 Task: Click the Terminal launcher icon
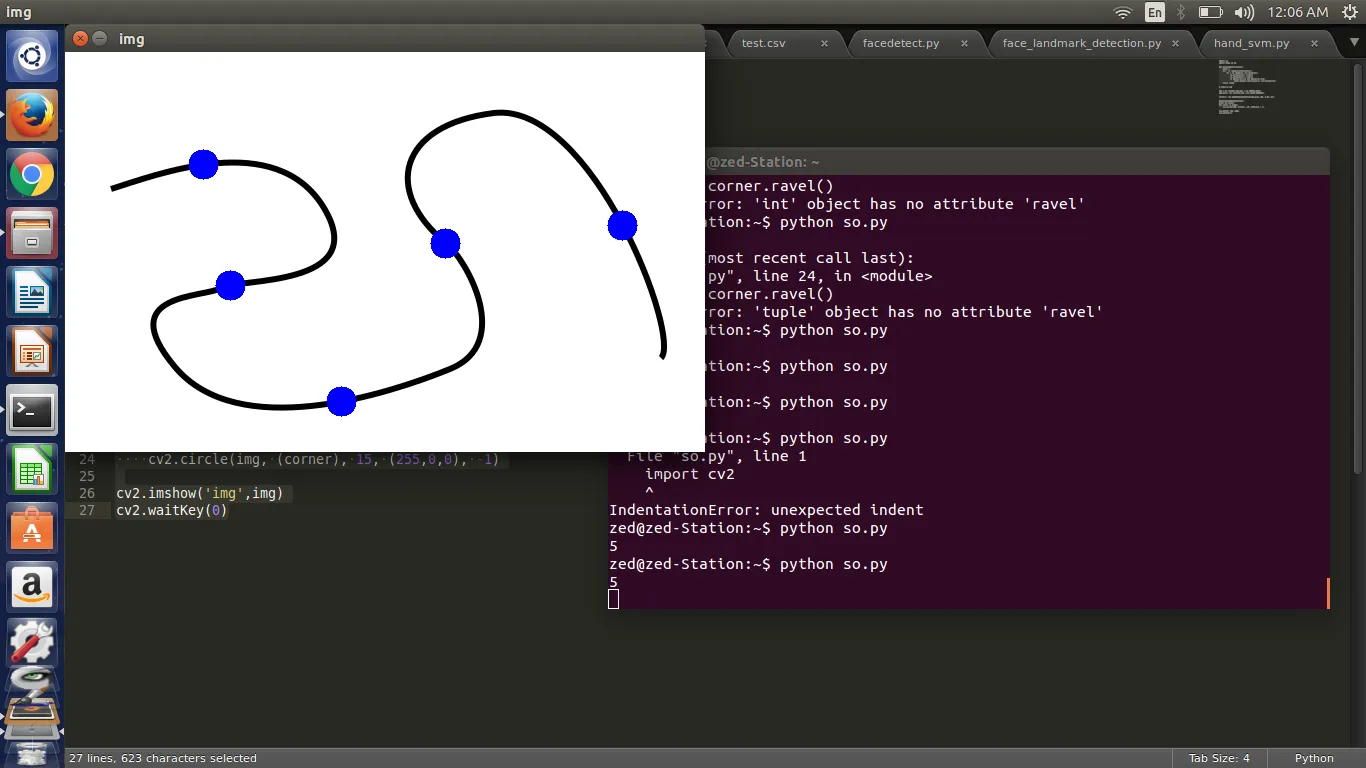(32, 411)
